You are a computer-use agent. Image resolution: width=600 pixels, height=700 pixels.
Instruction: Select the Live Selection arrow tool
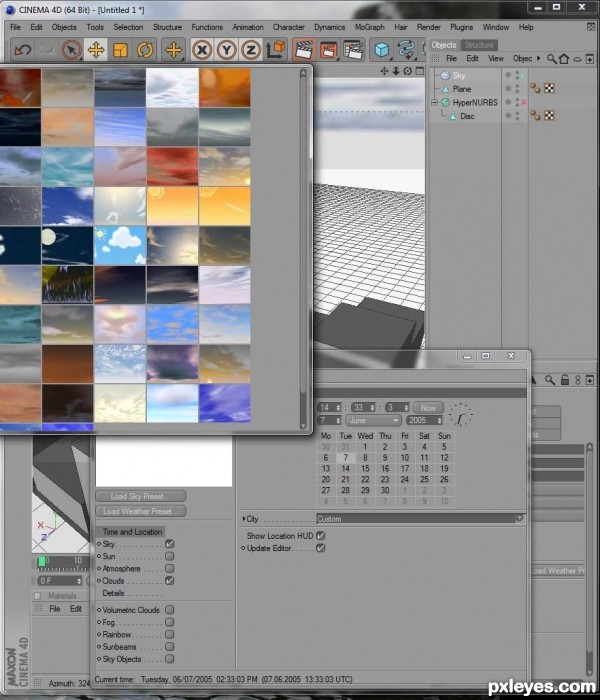[71, 50]
